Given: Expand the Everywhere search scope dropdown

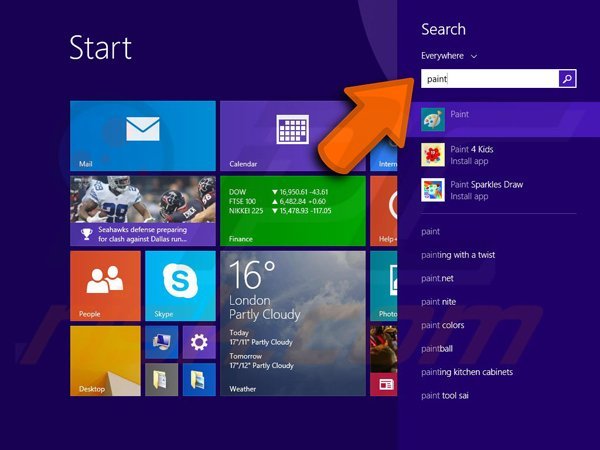Looking at the screenshot, I should click(x=449, y=56).
